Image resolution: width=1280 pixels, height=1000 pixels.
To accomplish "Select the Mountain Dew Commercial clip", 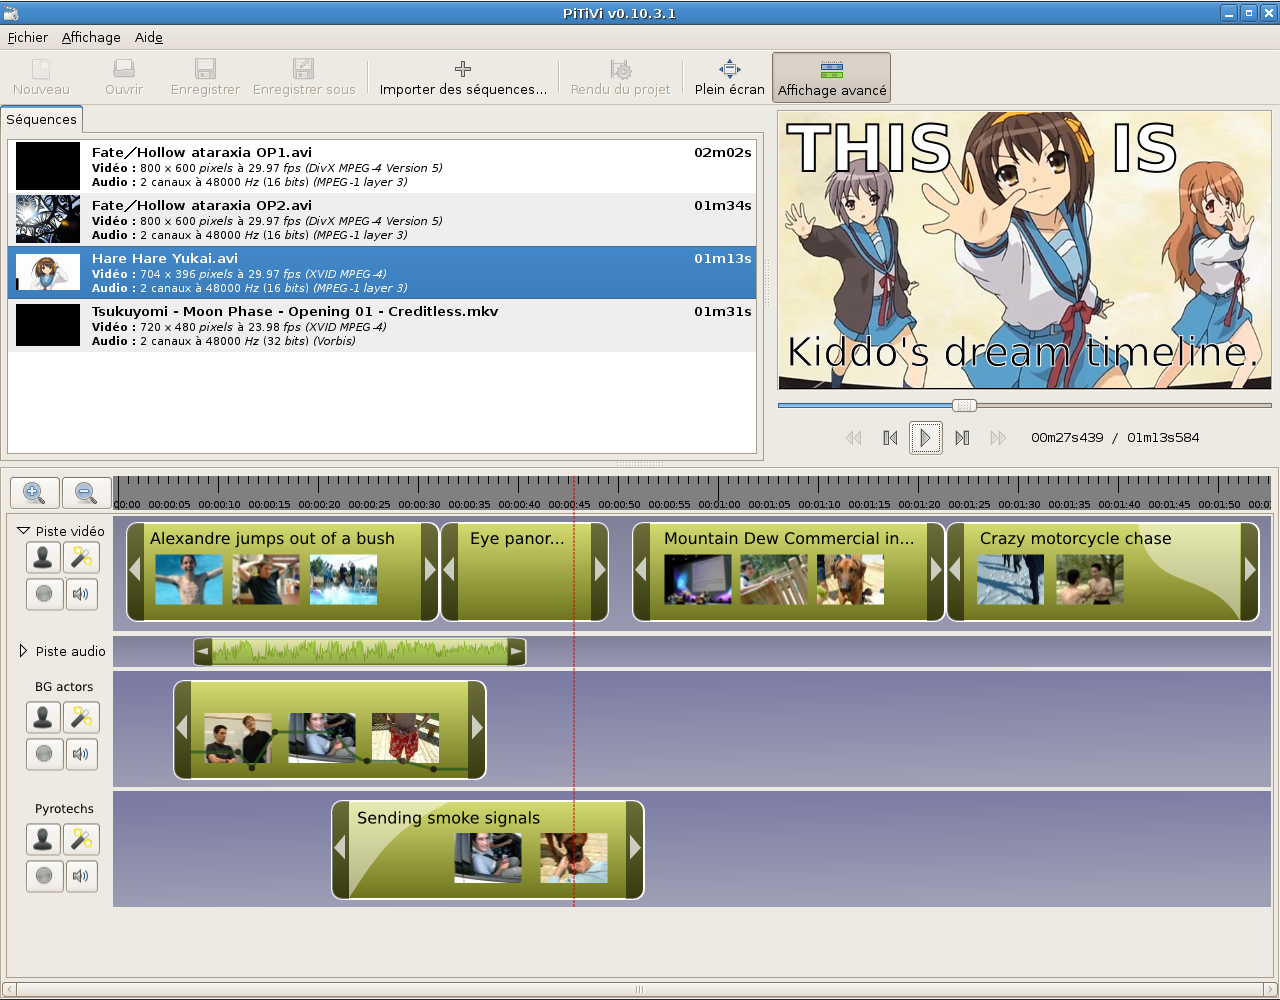I will coord(789,571).
